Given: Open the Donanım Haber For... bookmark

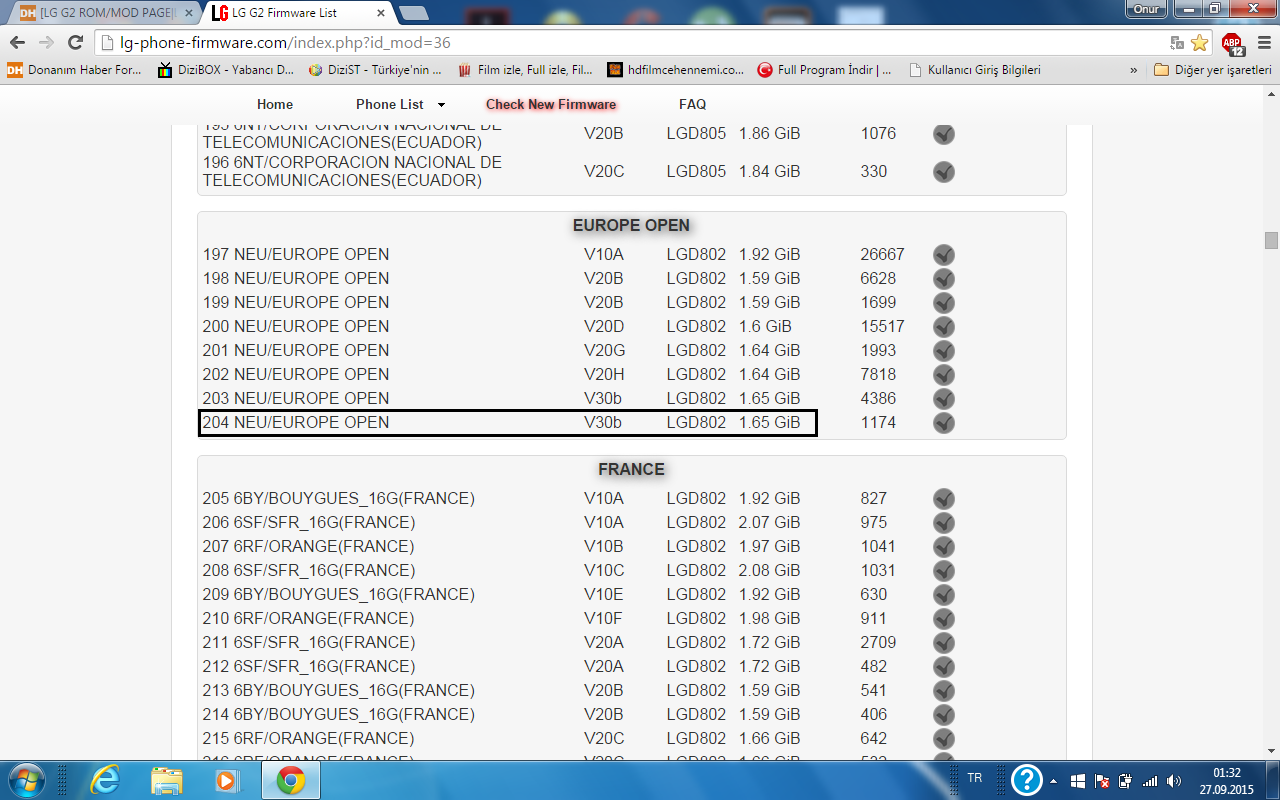Looking at the screenshot, I should tap(75, 70).
